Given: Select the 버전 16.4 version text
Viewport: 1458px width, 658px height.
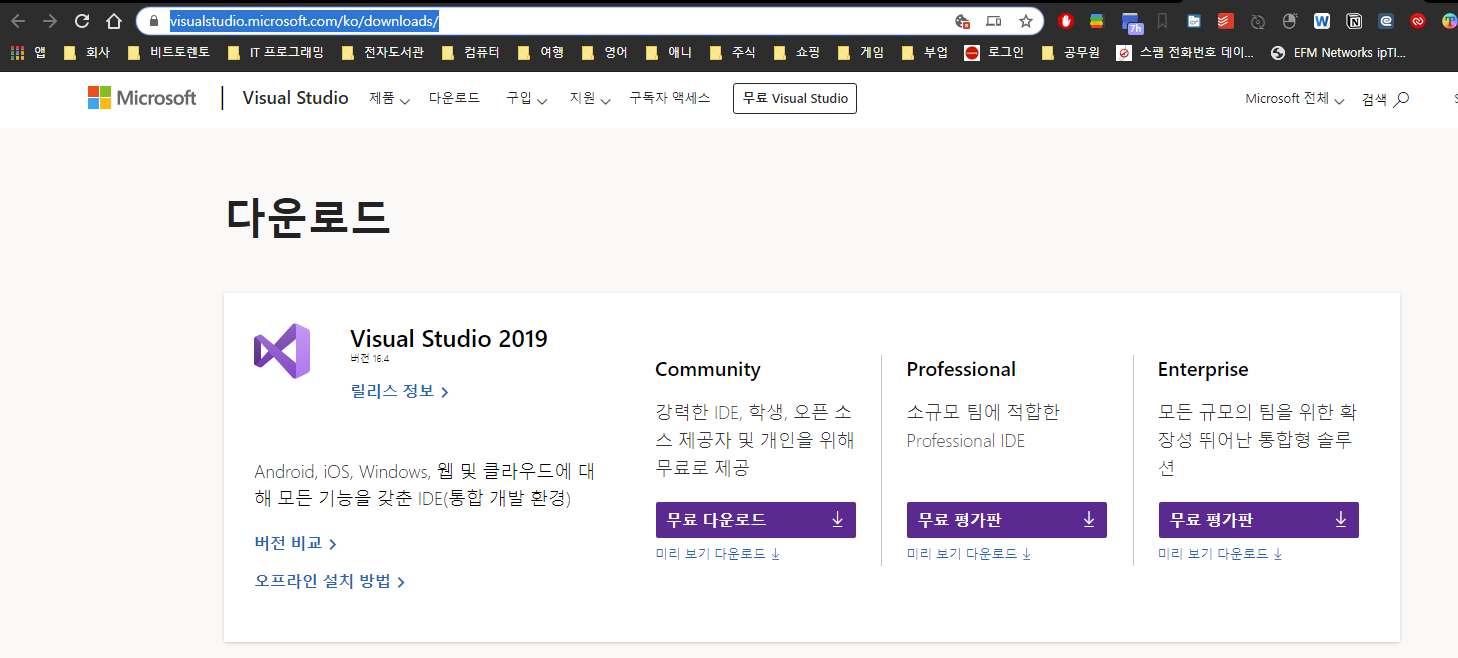Looking at the screenshot, I should 370,357.
